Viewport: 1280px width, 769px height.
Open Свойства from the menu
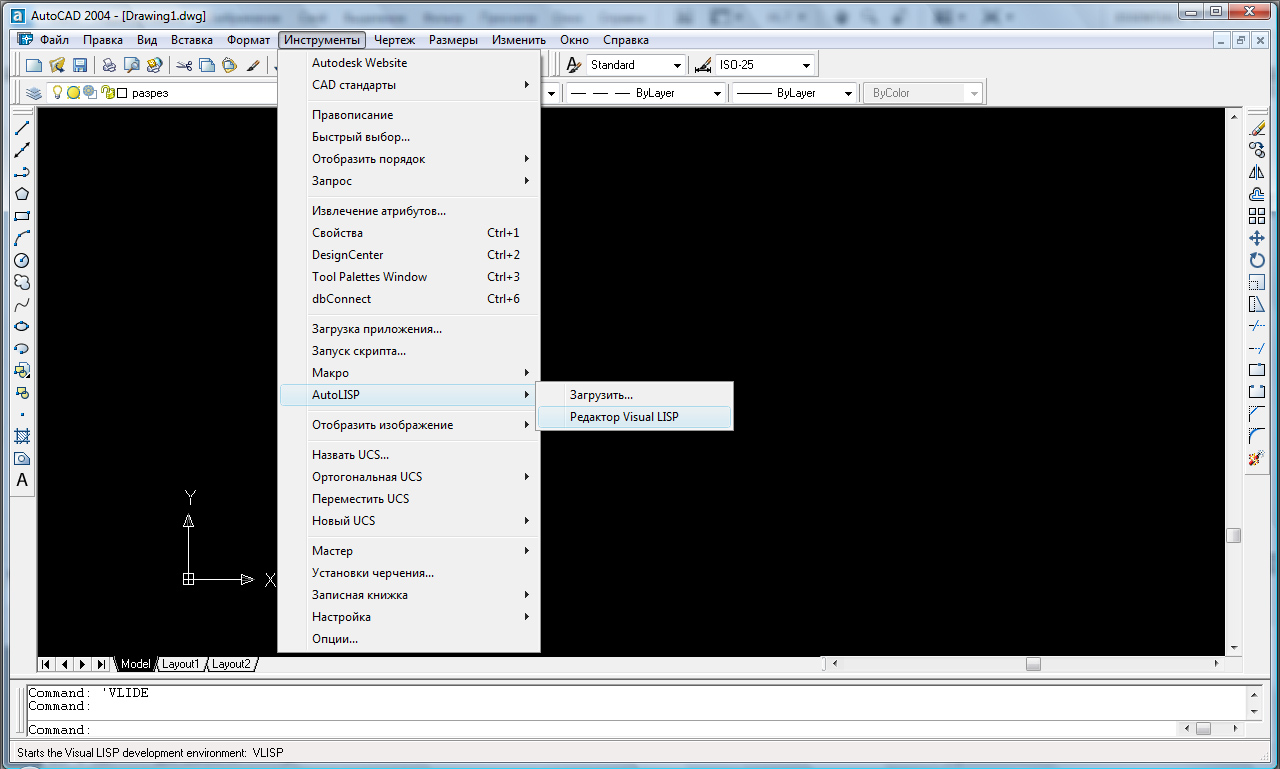[409, 233]
